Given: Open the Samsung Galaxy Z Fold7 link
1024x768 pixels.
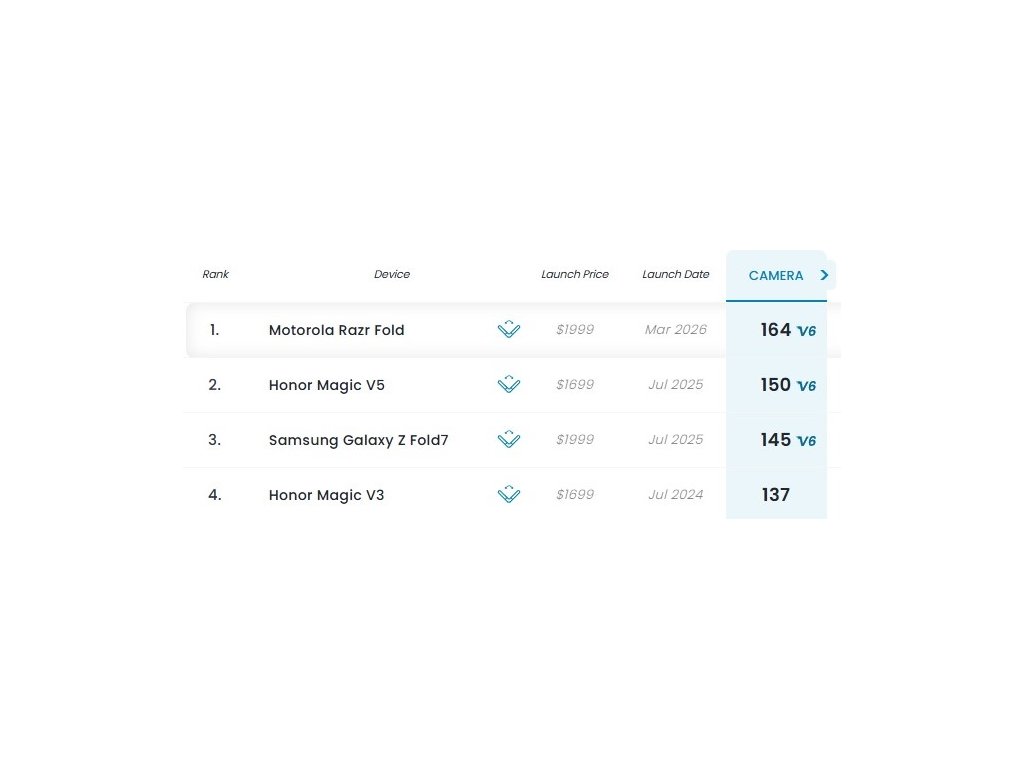Looking at the screenshot, I should [359, 440].
